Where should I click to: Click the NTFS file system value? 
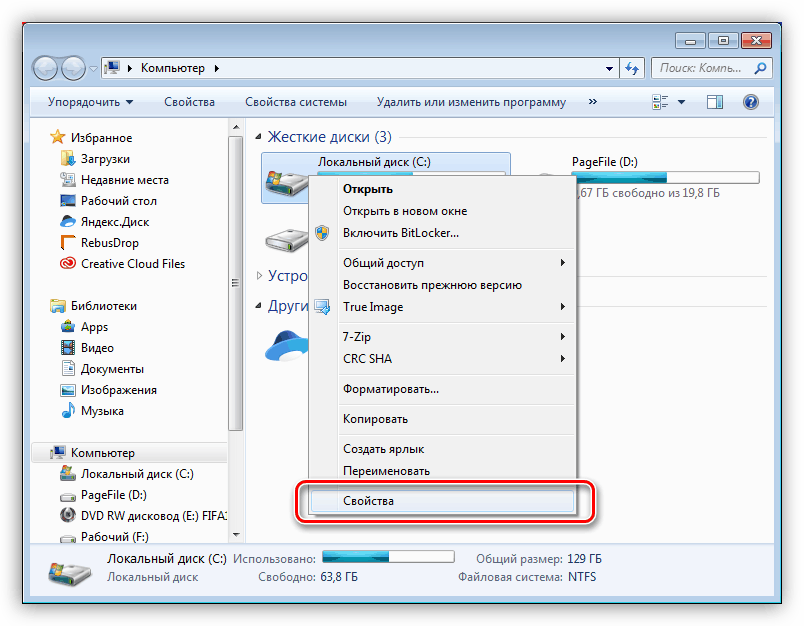point(582,577)
